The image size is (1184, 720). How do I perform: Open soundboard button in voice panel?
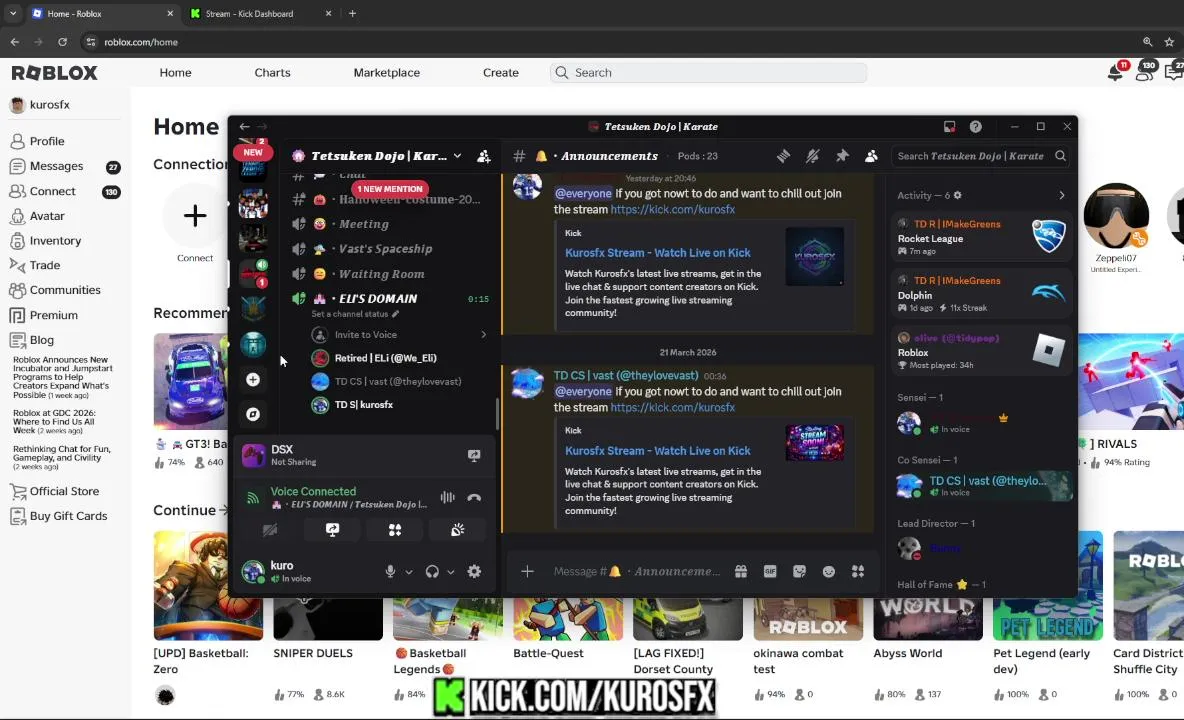coord(458,530)
